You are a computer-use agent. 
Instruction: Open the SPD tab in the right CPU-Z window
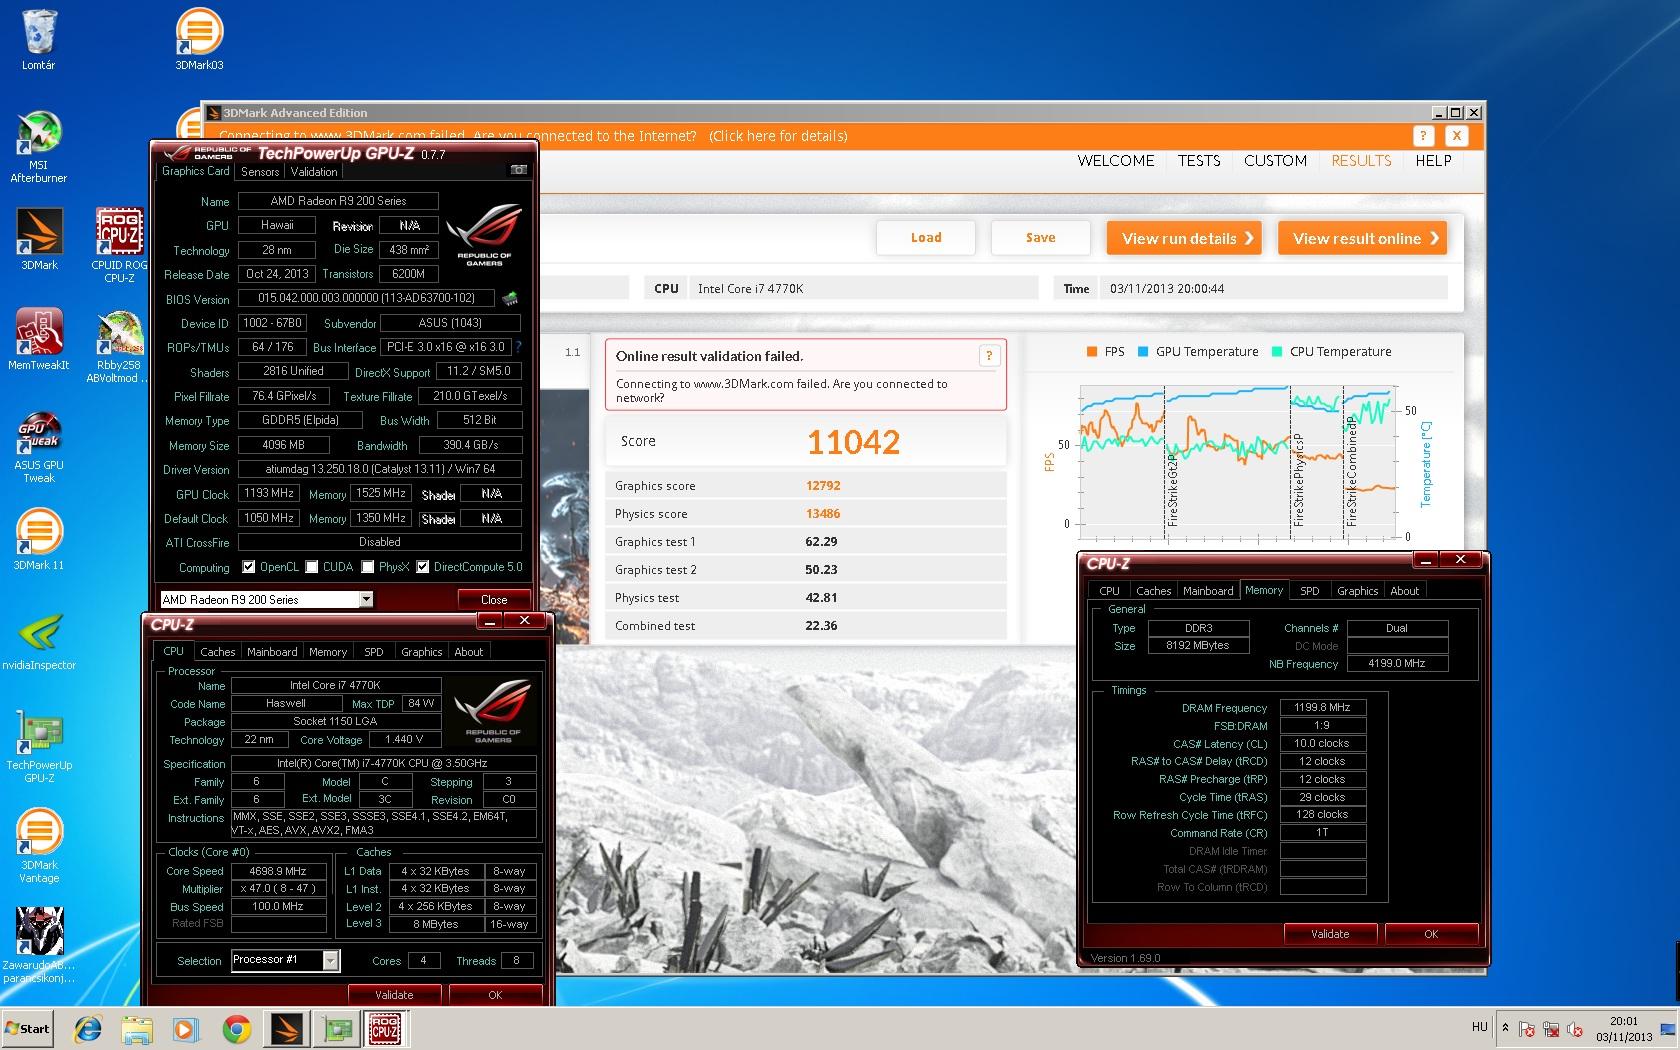point(1309,590)
